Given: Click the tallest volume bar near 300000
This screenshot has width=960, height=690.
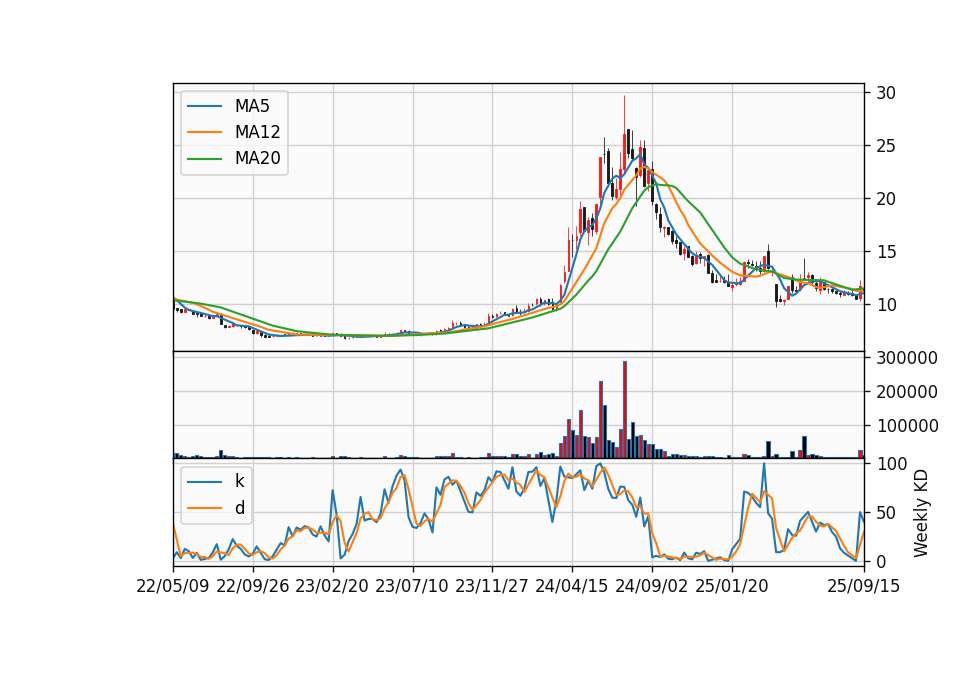Looking at the screenshot, I should tap(624, 410).
